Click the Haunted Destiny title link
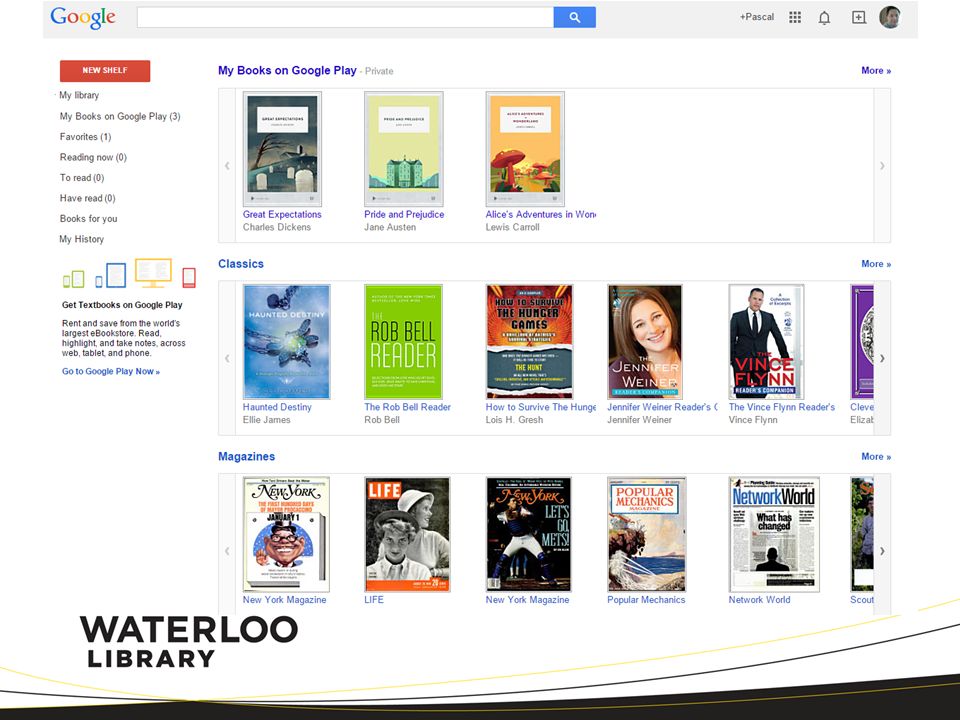 pyautogui.click(x=277, y=407)
